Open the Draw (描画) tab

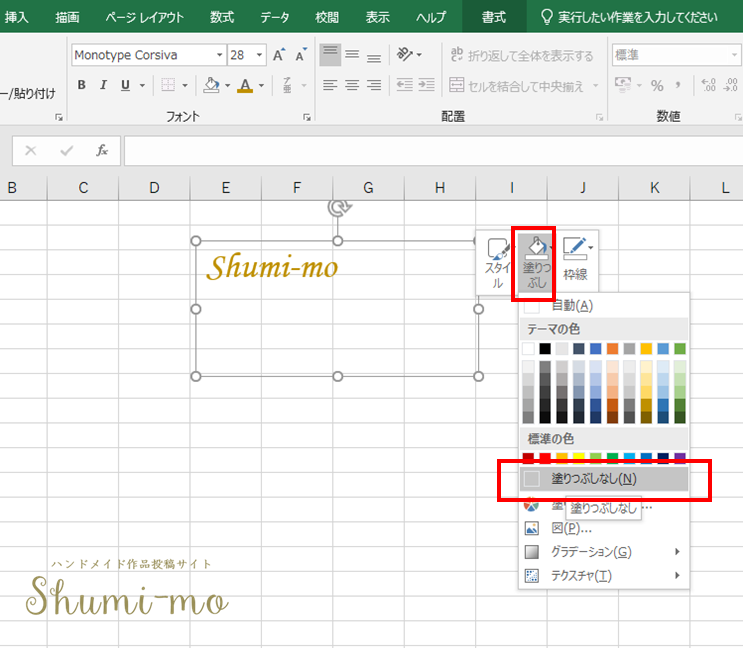(x=67, y=17)
